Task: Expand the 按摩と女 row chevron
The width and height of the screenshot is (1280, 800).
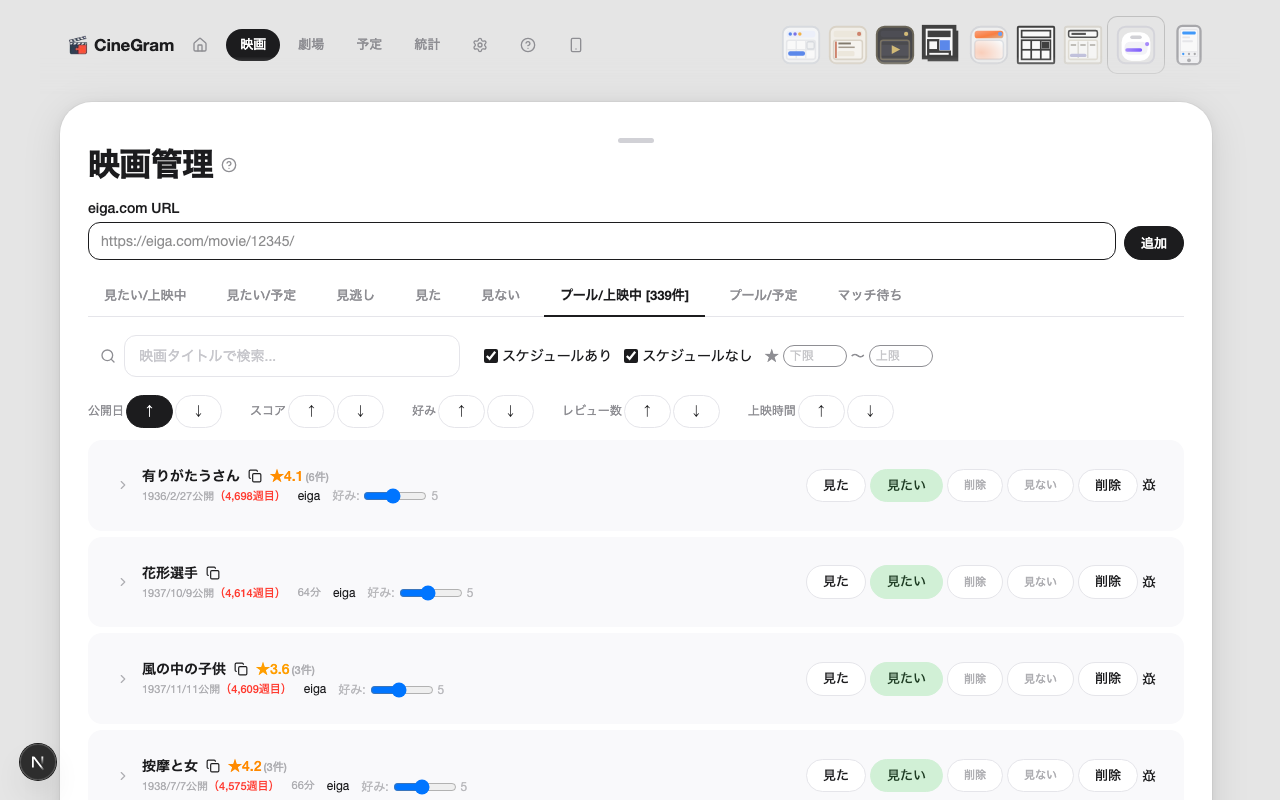Action: click(x=122, y=775)
